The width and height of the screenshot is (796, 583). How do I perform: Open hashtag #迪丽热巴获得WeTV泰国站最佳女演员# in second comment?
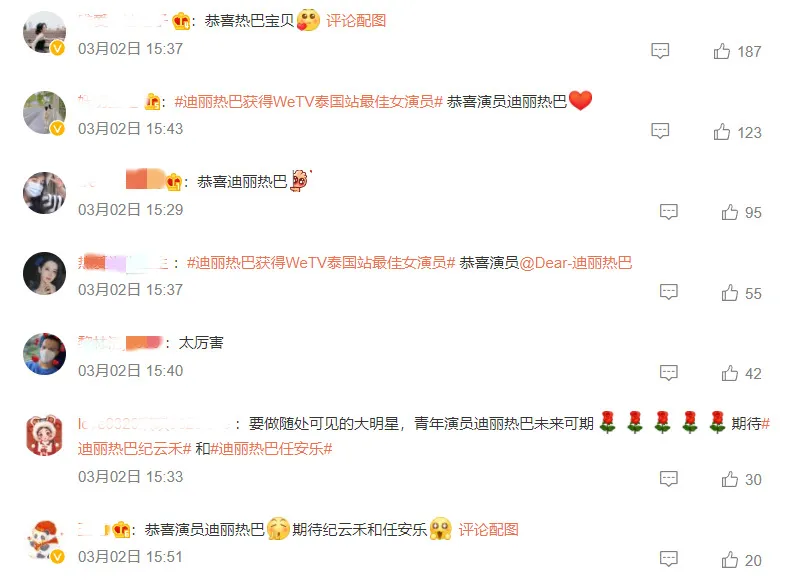click(x=309, y=102)
